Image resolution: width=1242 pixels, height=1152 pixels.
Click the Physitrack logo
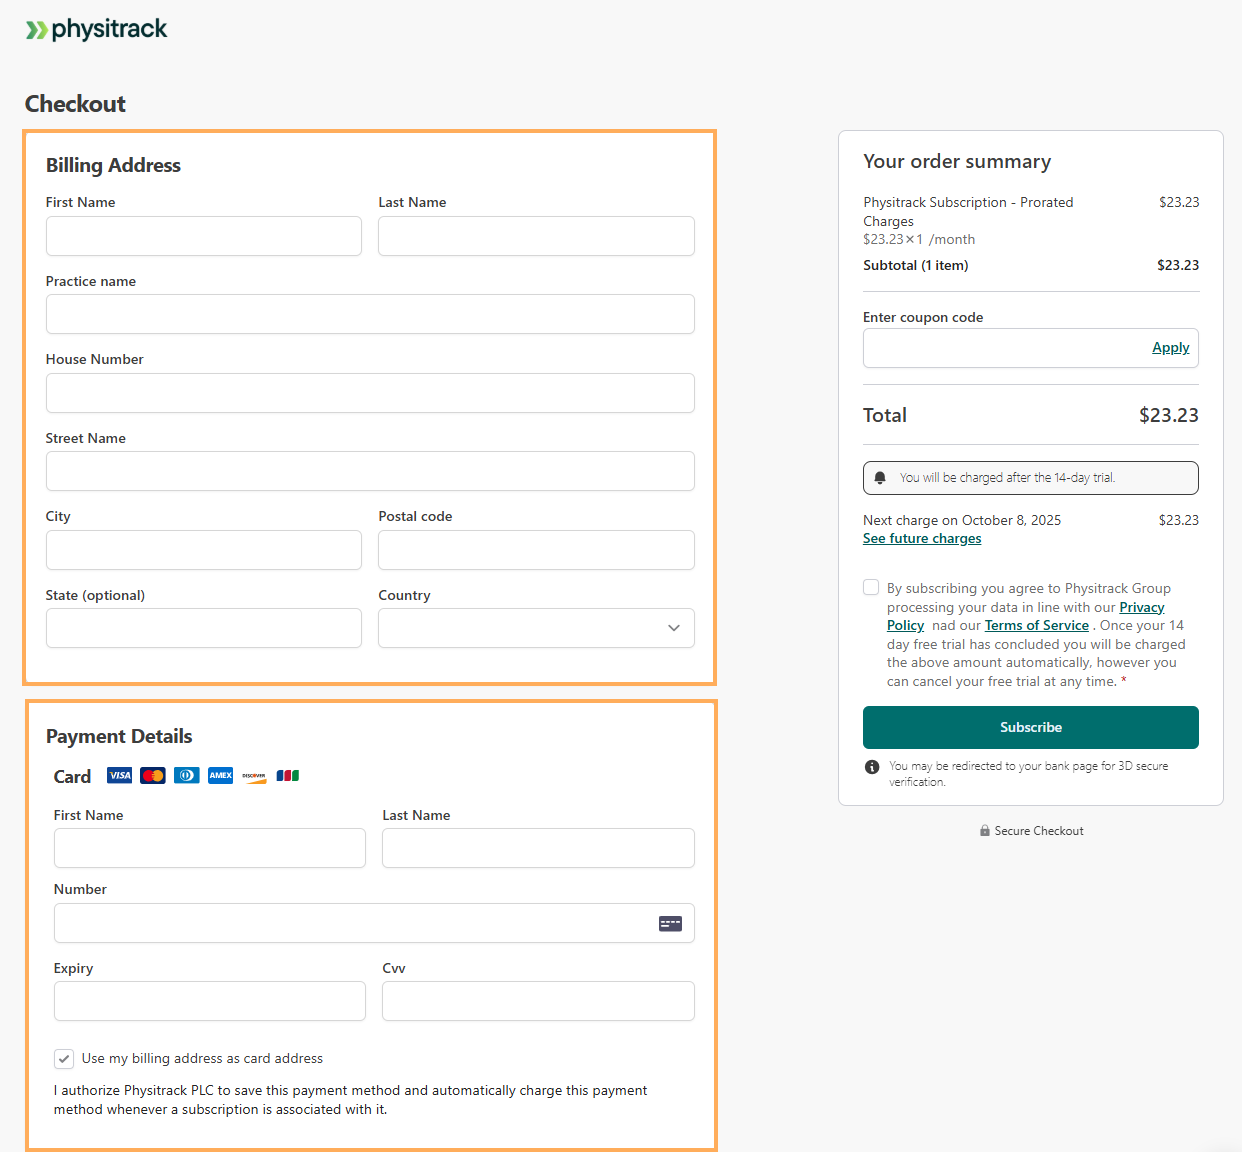point(96,29)
